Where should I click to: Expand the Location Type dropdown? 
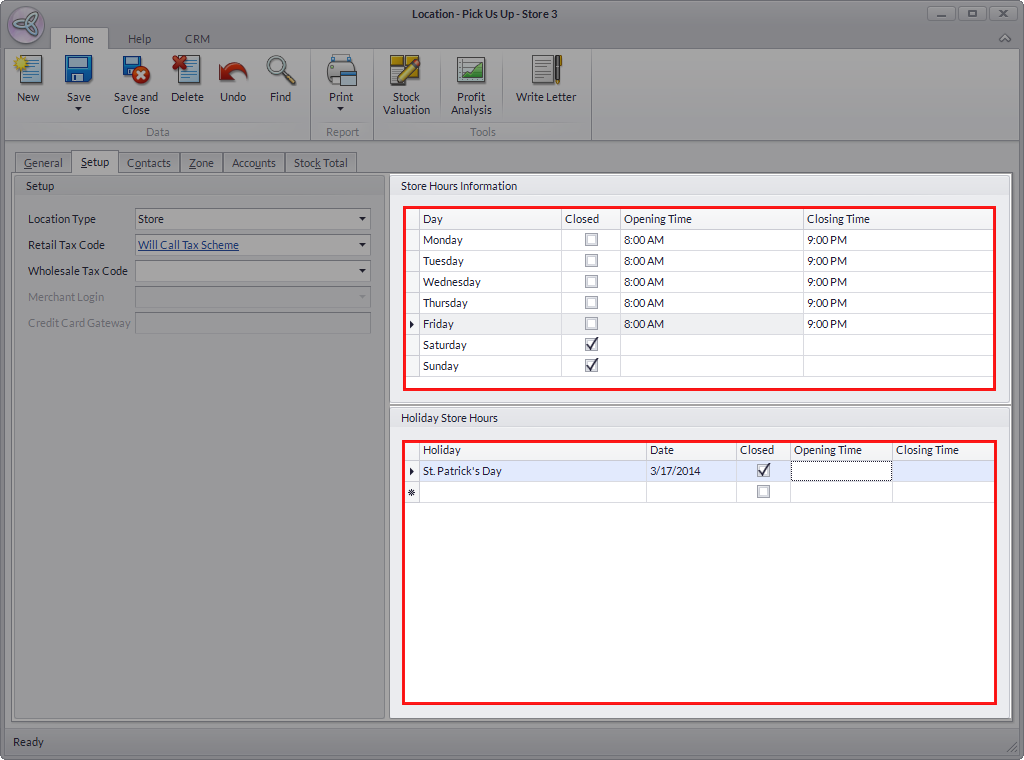click(x=362, y=219)
